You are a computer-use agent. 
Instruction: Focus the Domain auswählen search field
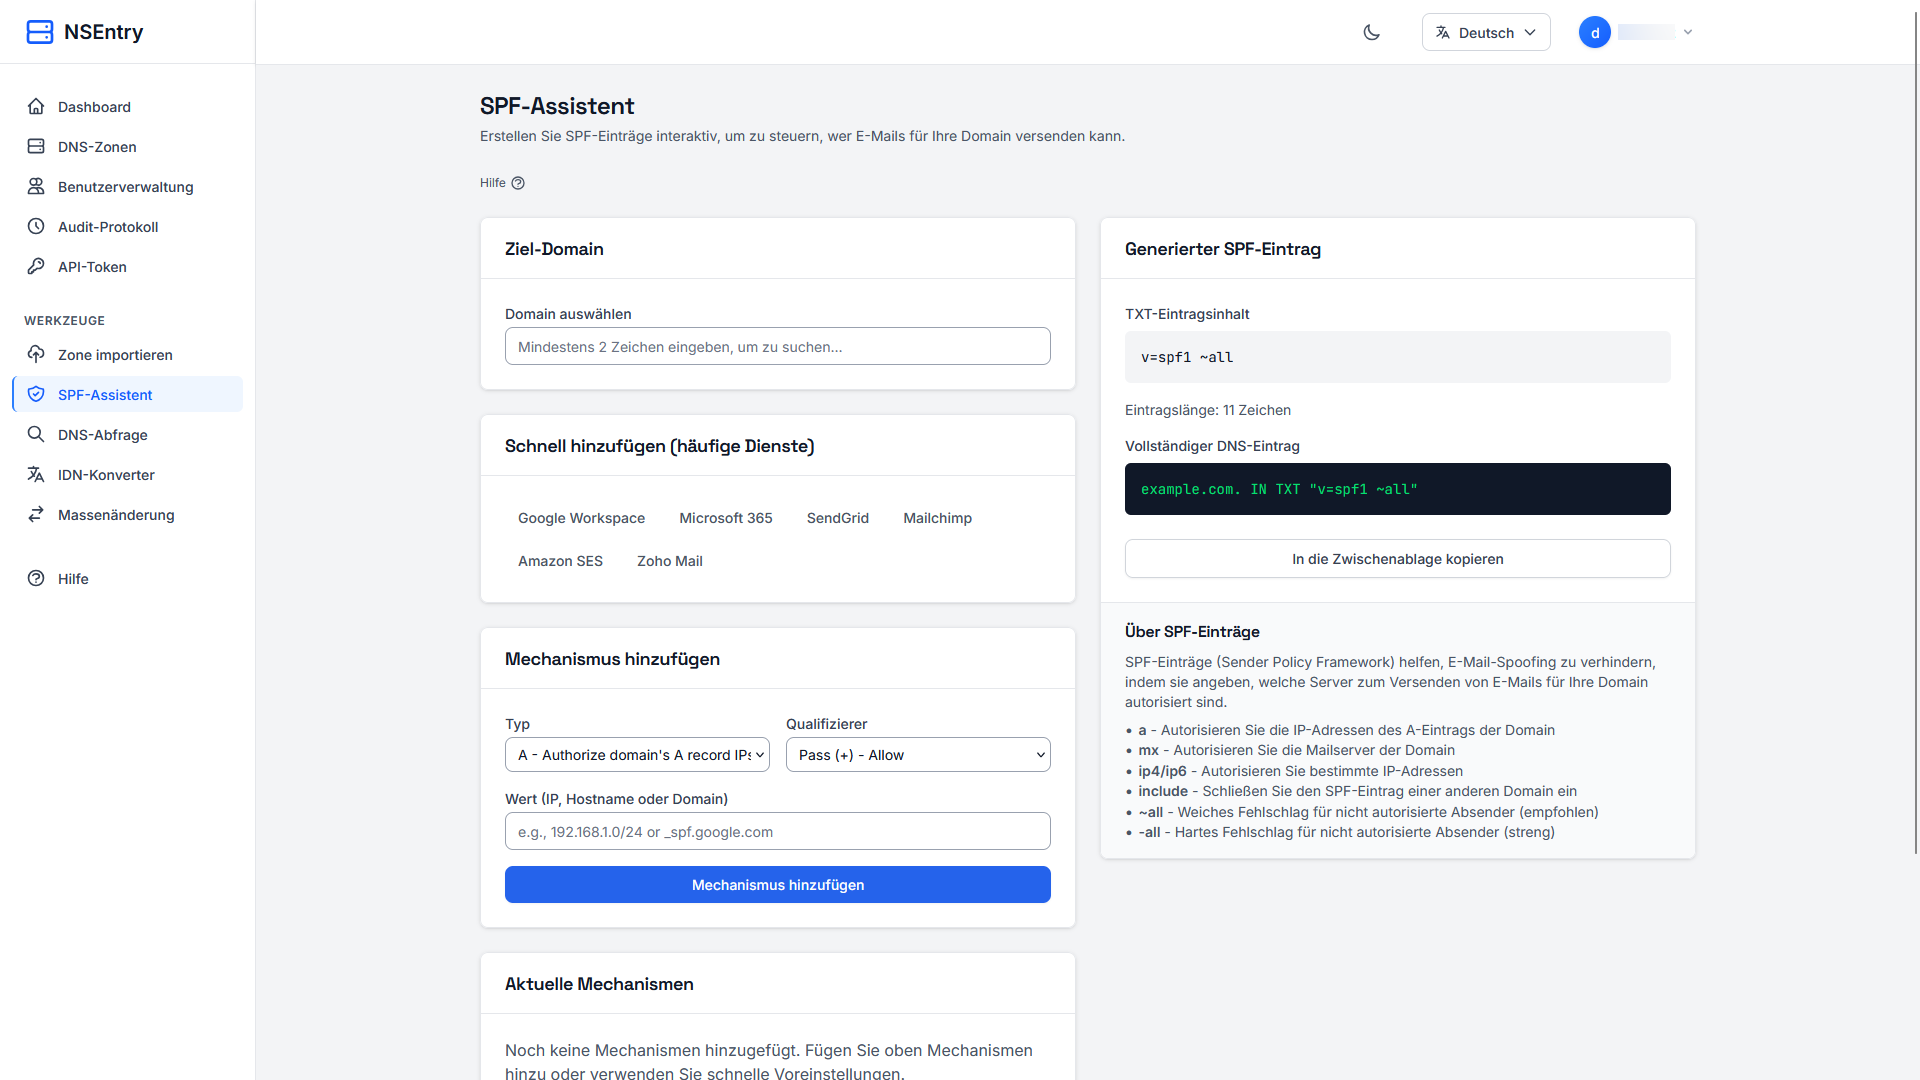(x=778, y=346)
